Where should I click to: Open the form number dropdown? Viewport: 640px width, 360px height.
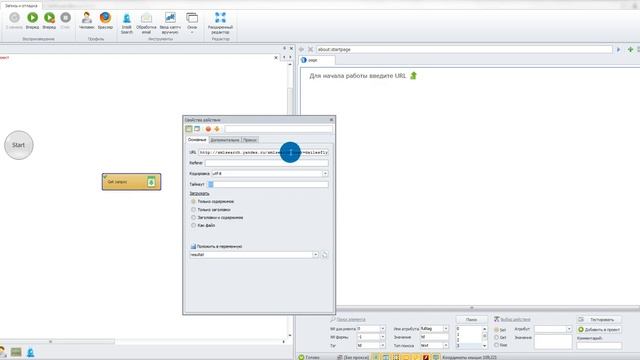pos(382,337)
